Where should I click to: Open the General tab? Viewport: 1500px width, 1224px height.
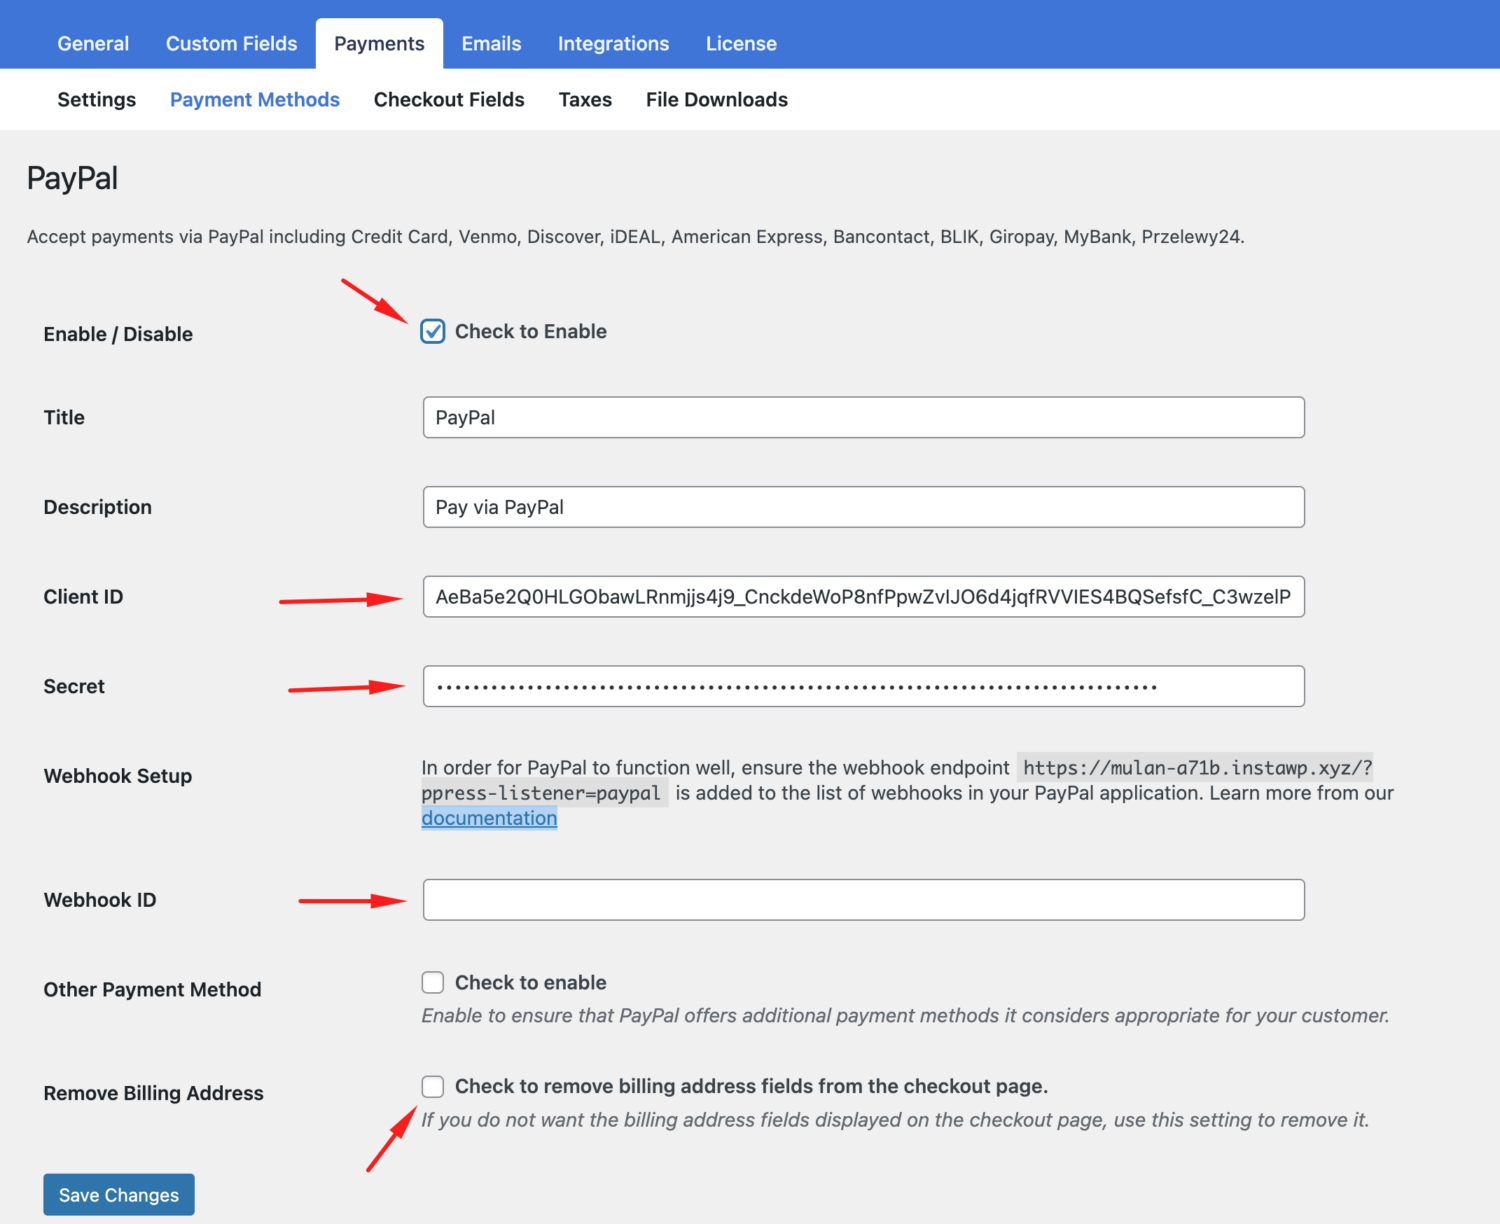93,44
